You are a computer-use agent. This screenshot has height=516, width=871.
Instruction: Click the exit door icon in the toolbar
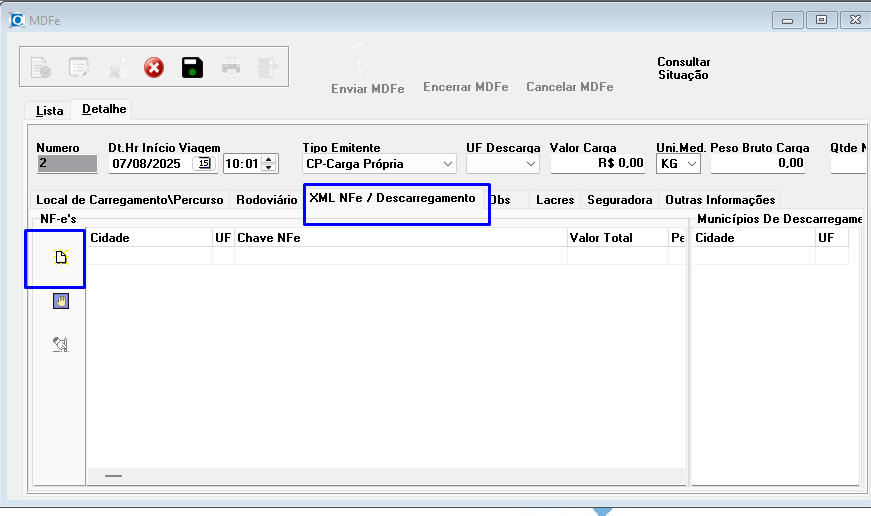[x=267, y=68]
